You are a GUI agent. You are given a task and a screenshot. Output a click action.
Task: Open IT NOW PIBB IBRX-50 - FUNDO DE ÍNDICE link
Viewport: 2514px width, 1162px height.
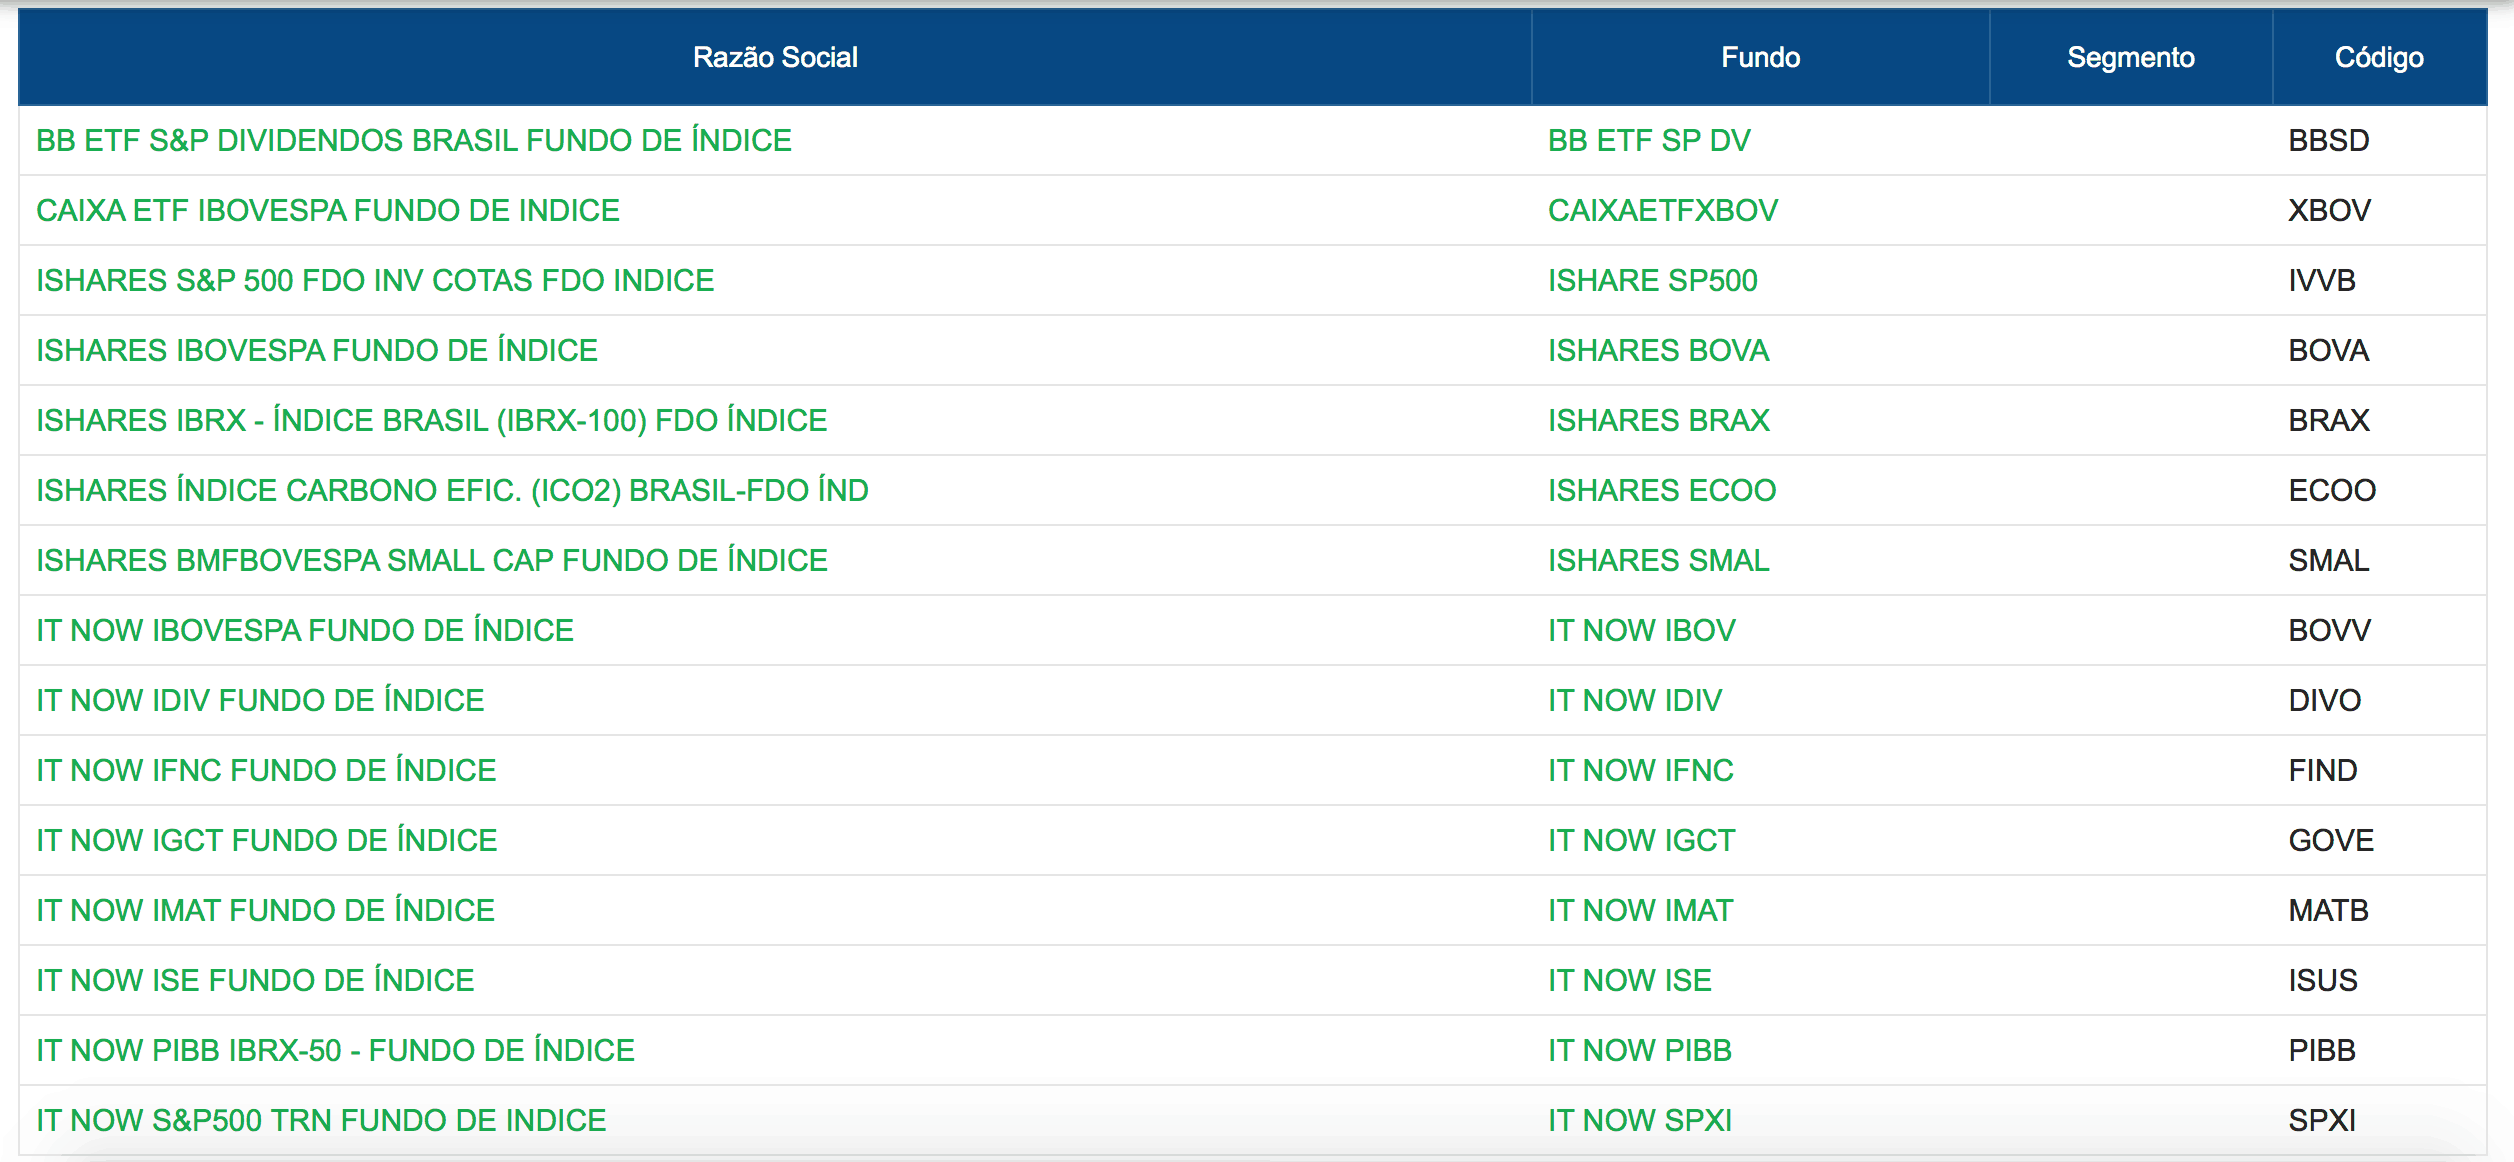coord(335,1051)
